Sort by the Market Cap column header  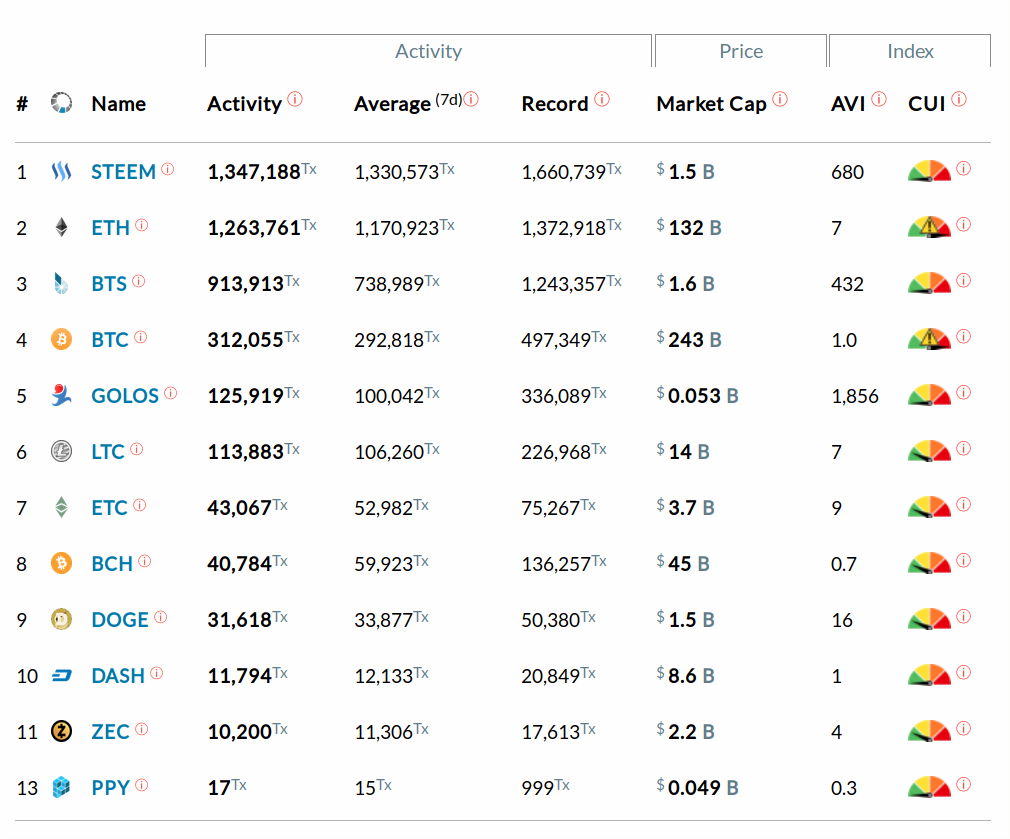pos(712,104)
